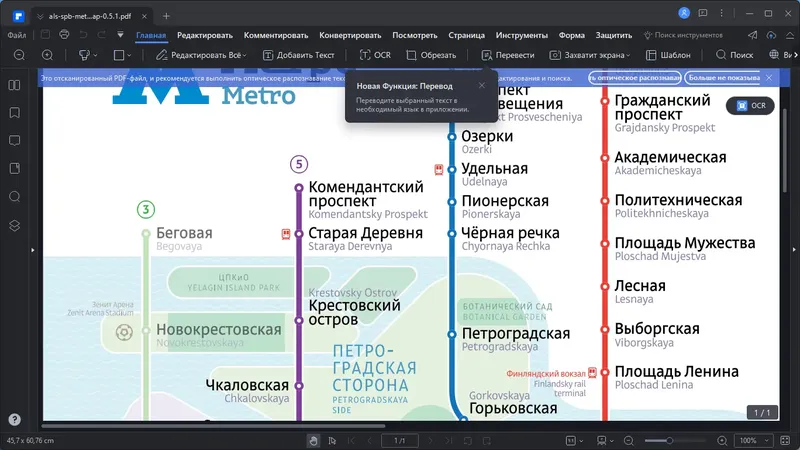Switch to the Главная tab
800x450 pixels.
point(151,35)
